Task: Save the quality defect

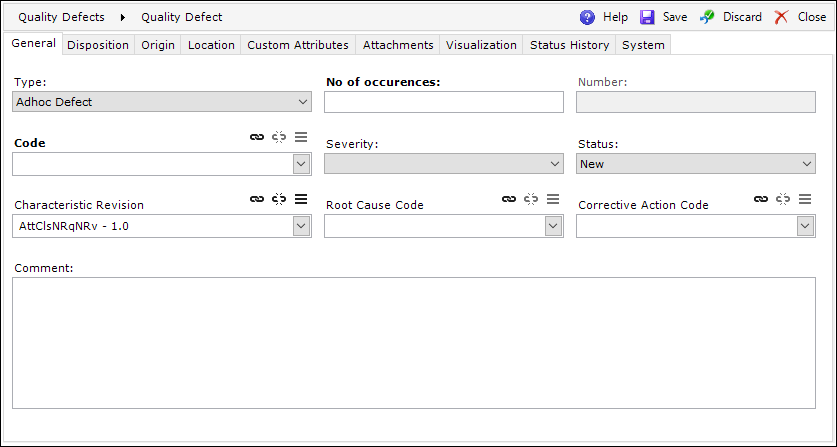Action: (663, 17)
